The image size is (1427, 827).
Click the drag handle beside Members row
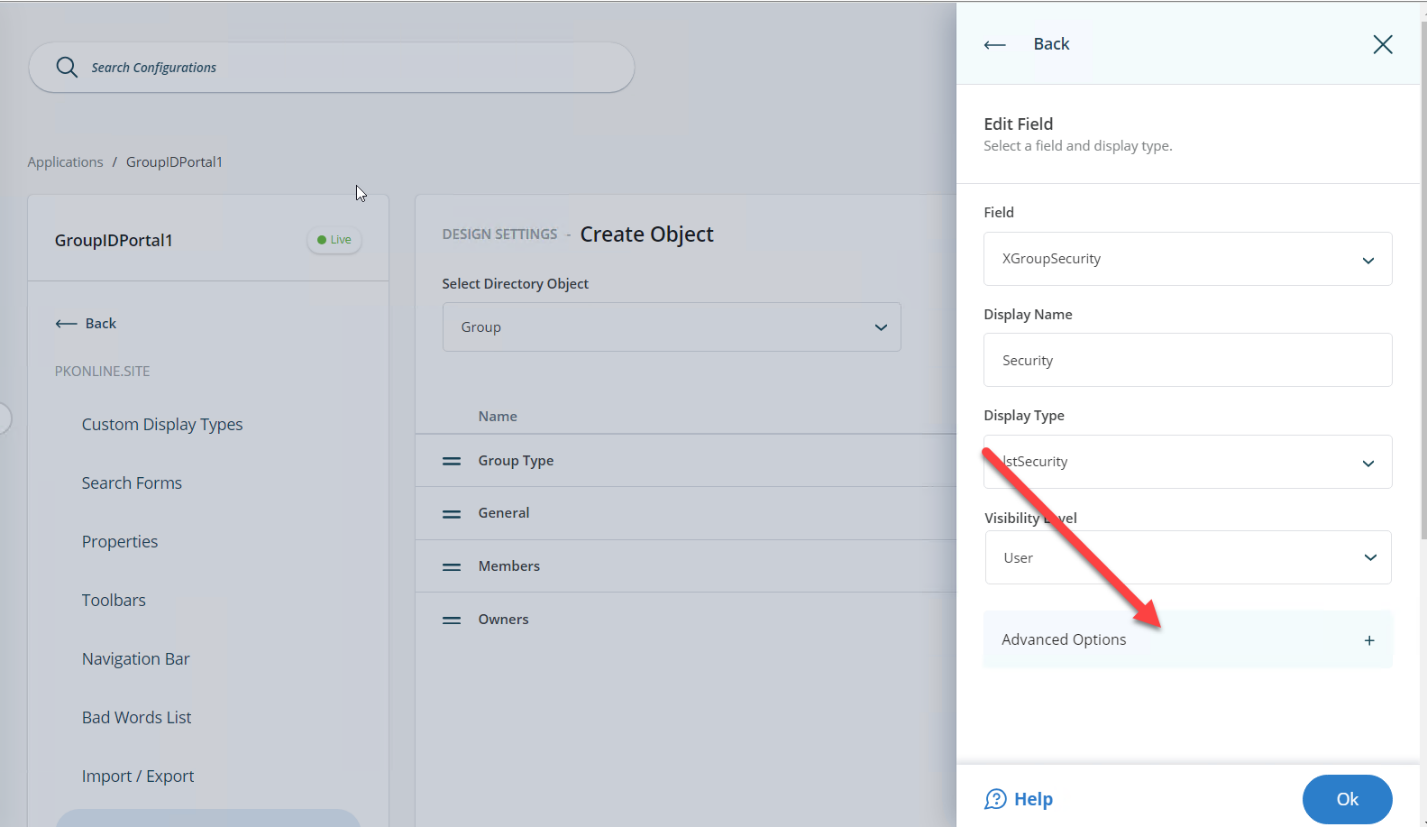(451, 565)
